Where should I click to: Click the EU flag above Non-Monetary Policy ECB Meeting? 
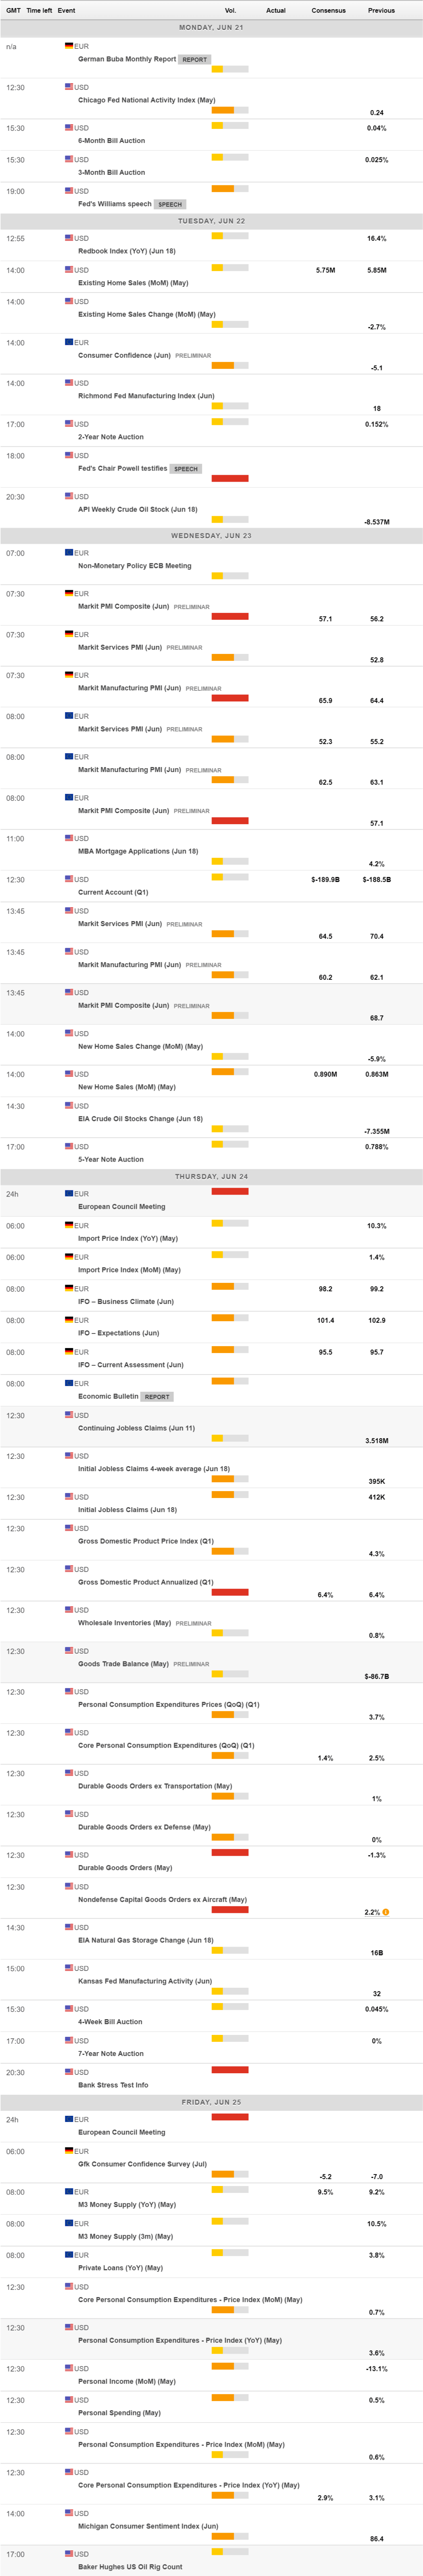tap(69, 552)
